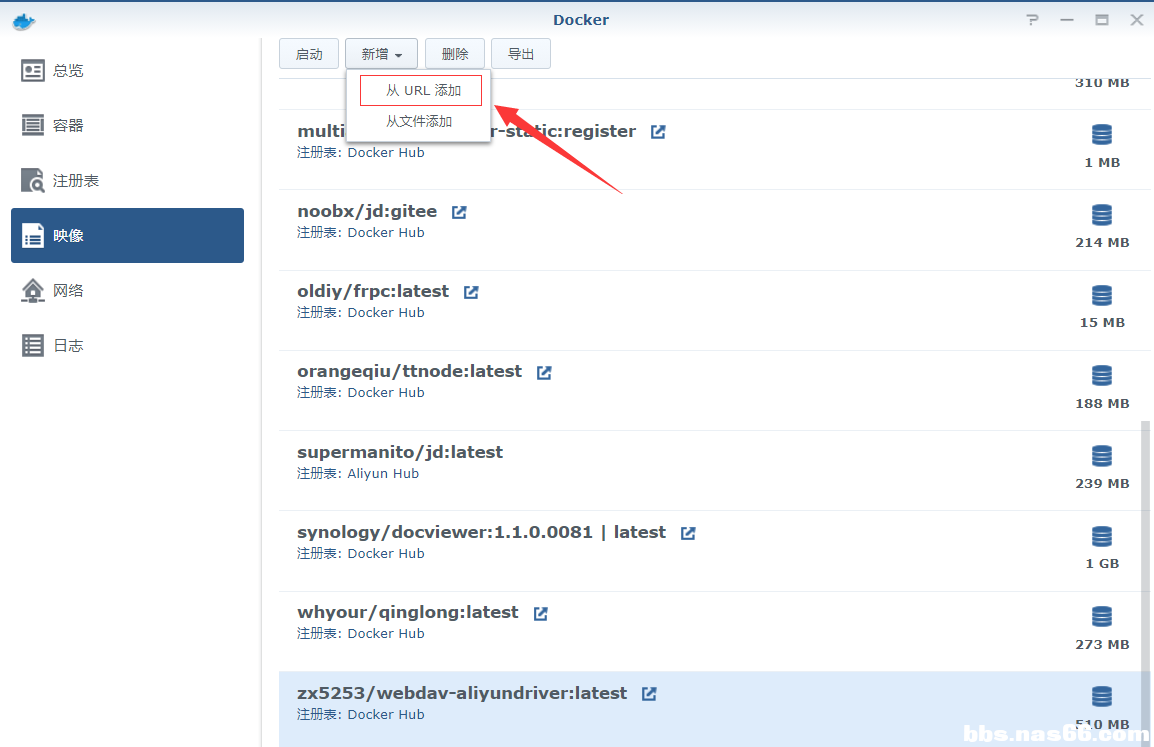Open external link for noobx/jd:gitee
The height and width of the screenshot is (747, 1154).
pyautogui.click(x=459, y=212)
